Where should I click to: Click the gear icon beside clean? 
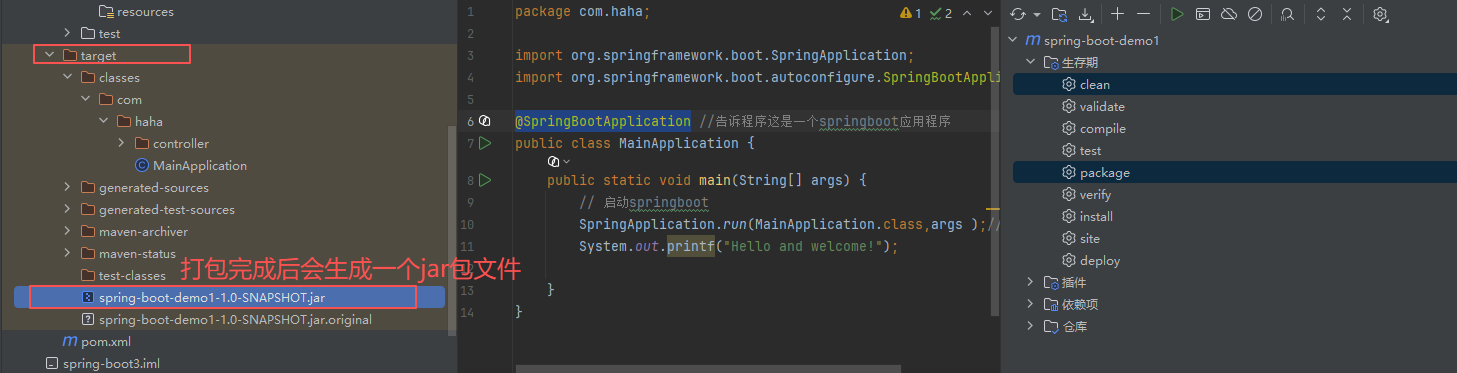[1068, 84]
